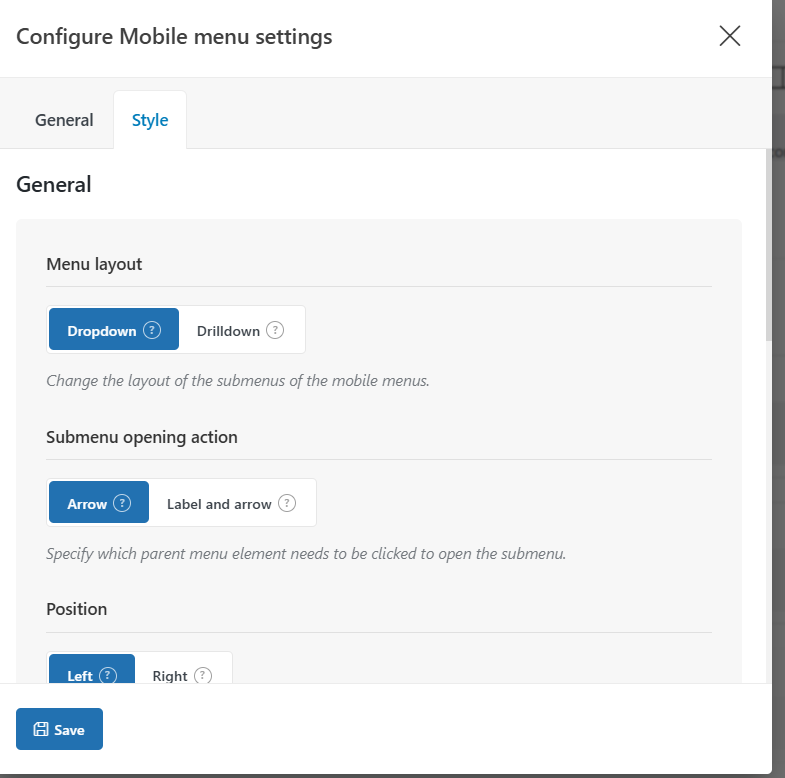Click the dialog's vertical scrollbar thumb

pyautogui.click(x=768, y=245)
